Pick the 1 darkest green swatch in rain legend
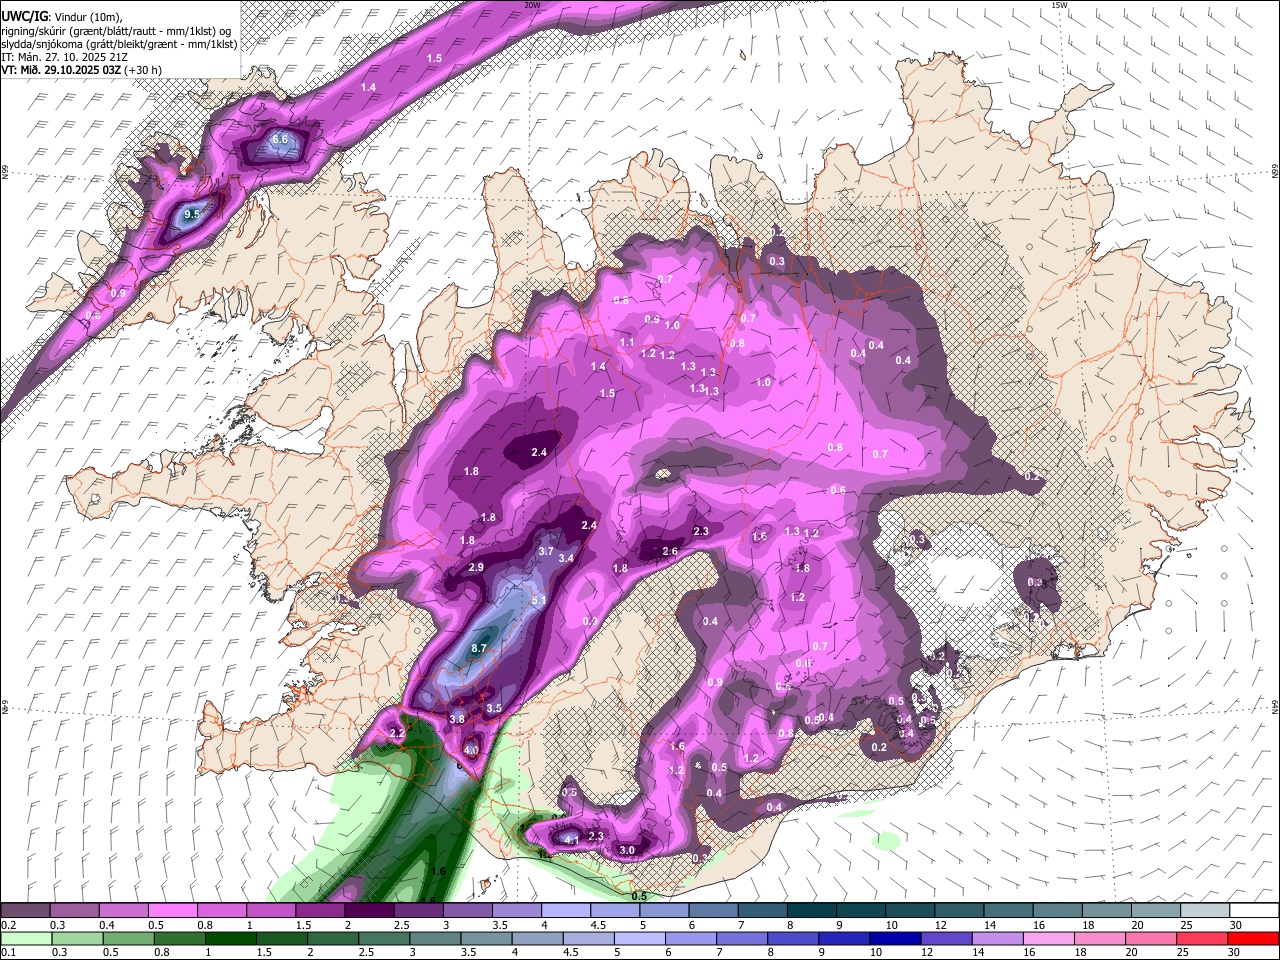The width and height of the screenshot is (1280, 960). click(x=229, y=938)
